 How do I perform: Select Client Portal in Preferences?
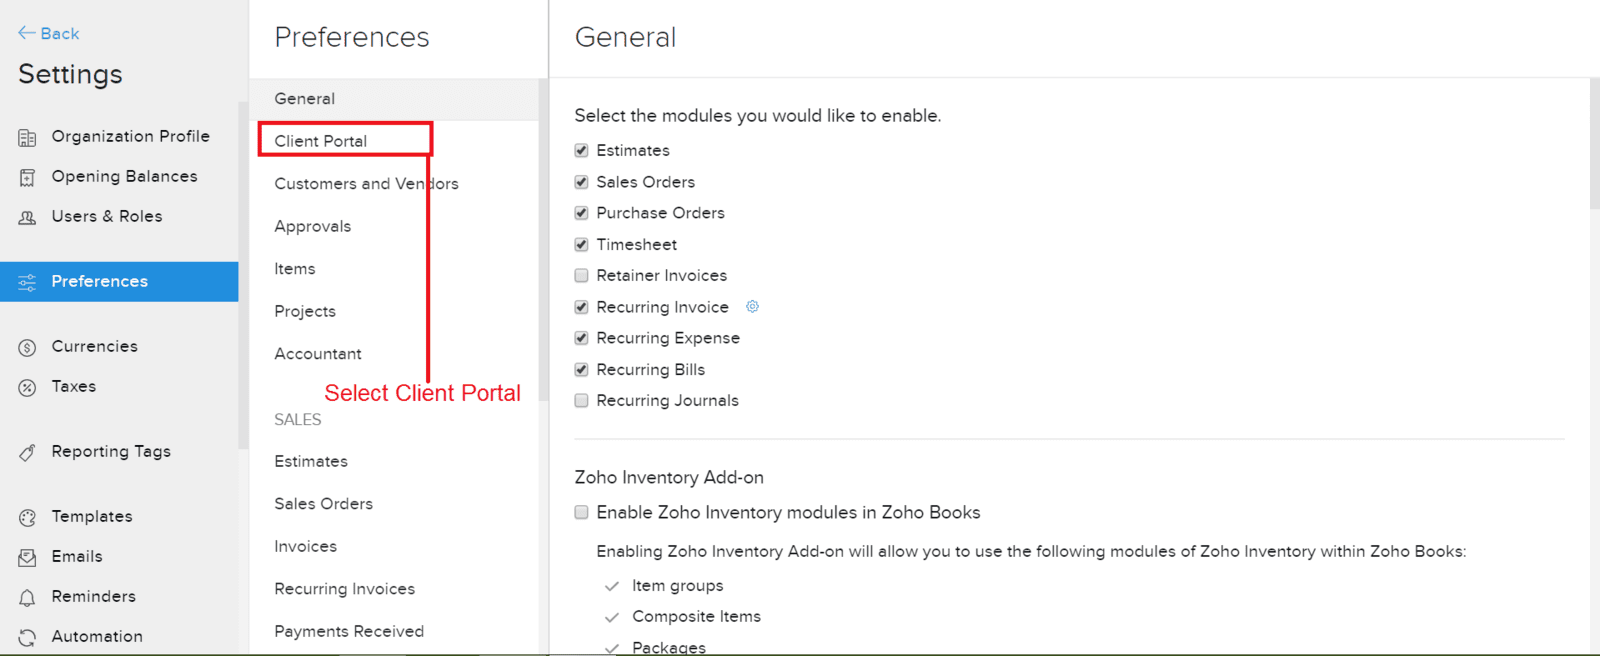320,141
